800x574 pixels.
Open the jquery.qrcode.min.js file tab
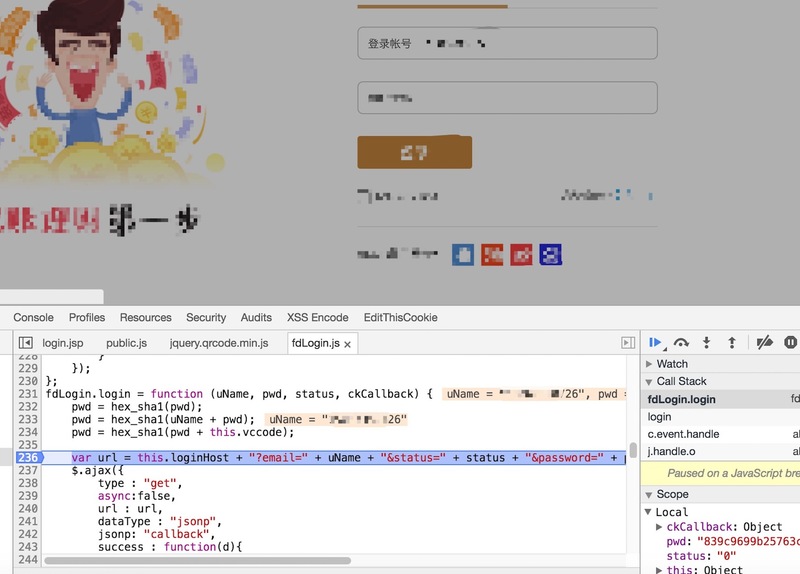(x=218, y=343)
